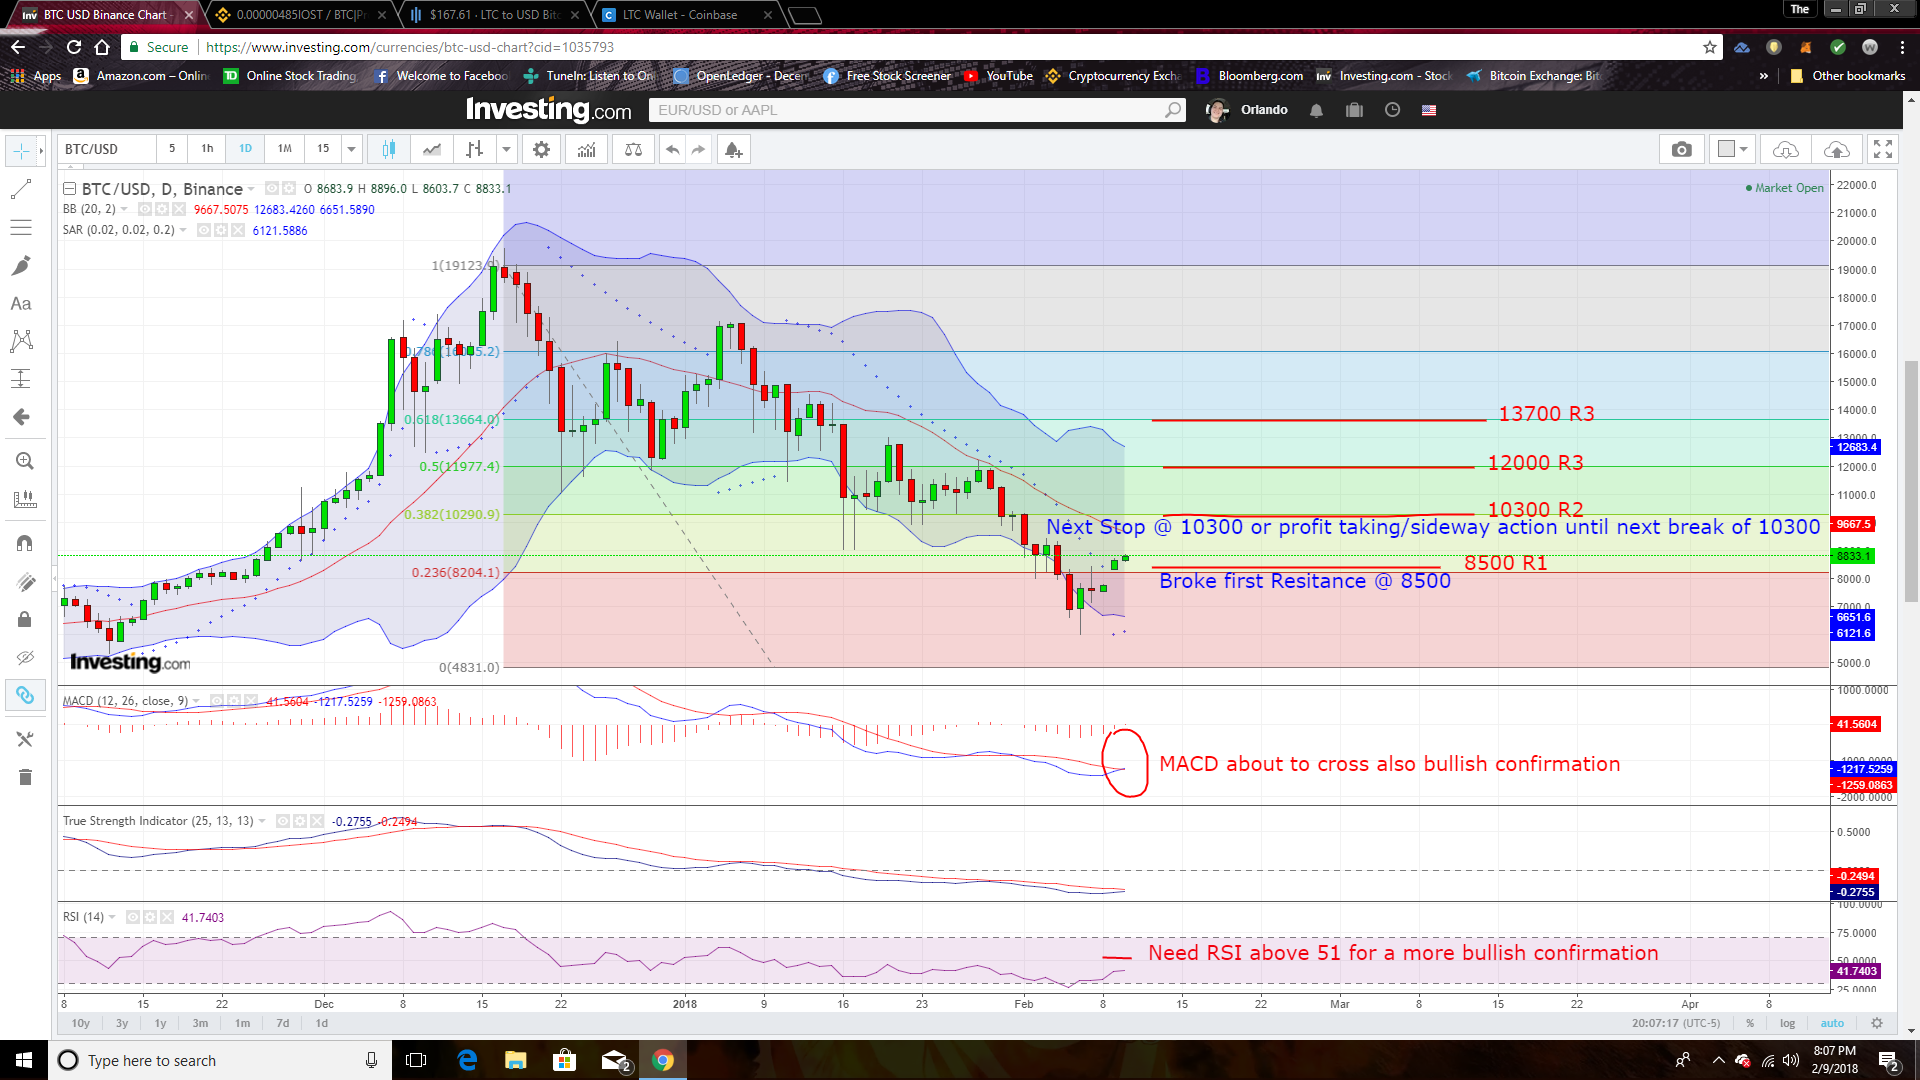Open the time interval dropdown arrow
Viewport: 1920px width, 1080px height.
point(351,150)
